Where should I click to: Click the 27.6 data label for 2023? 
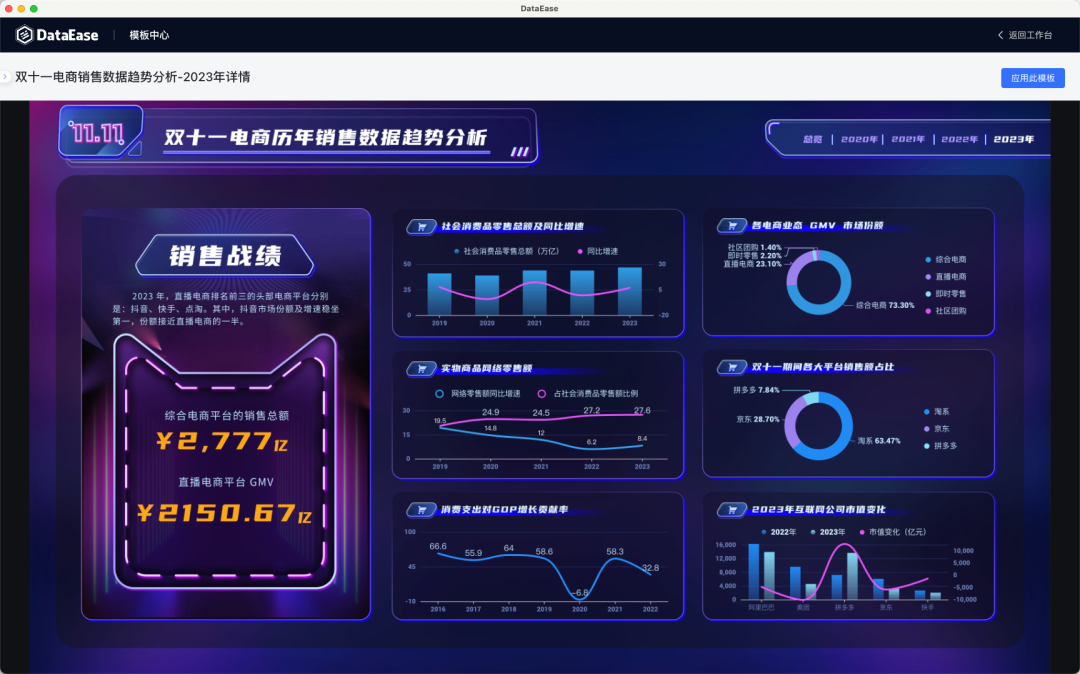642,410
